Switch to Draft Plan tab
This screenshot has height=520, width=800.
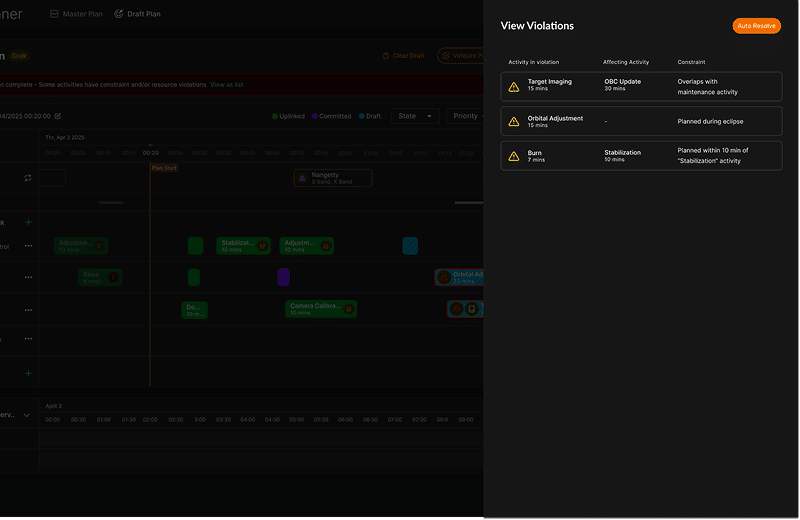coord(137,14)
